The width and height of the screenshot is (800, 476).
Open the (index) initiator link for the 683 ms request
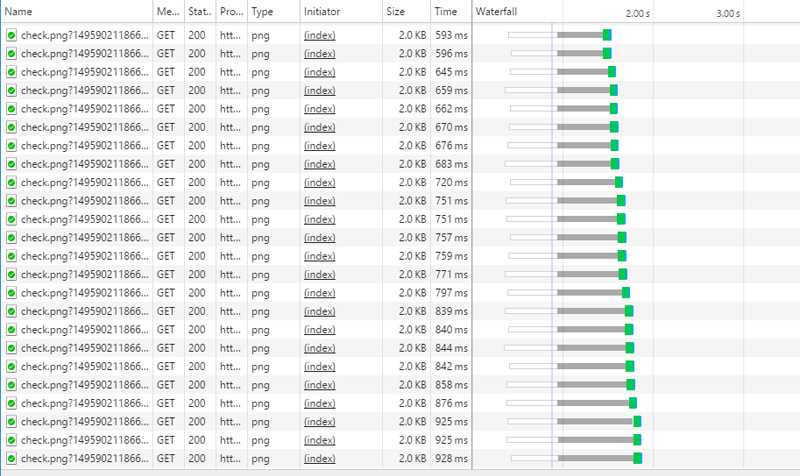[x=320, y=164]
